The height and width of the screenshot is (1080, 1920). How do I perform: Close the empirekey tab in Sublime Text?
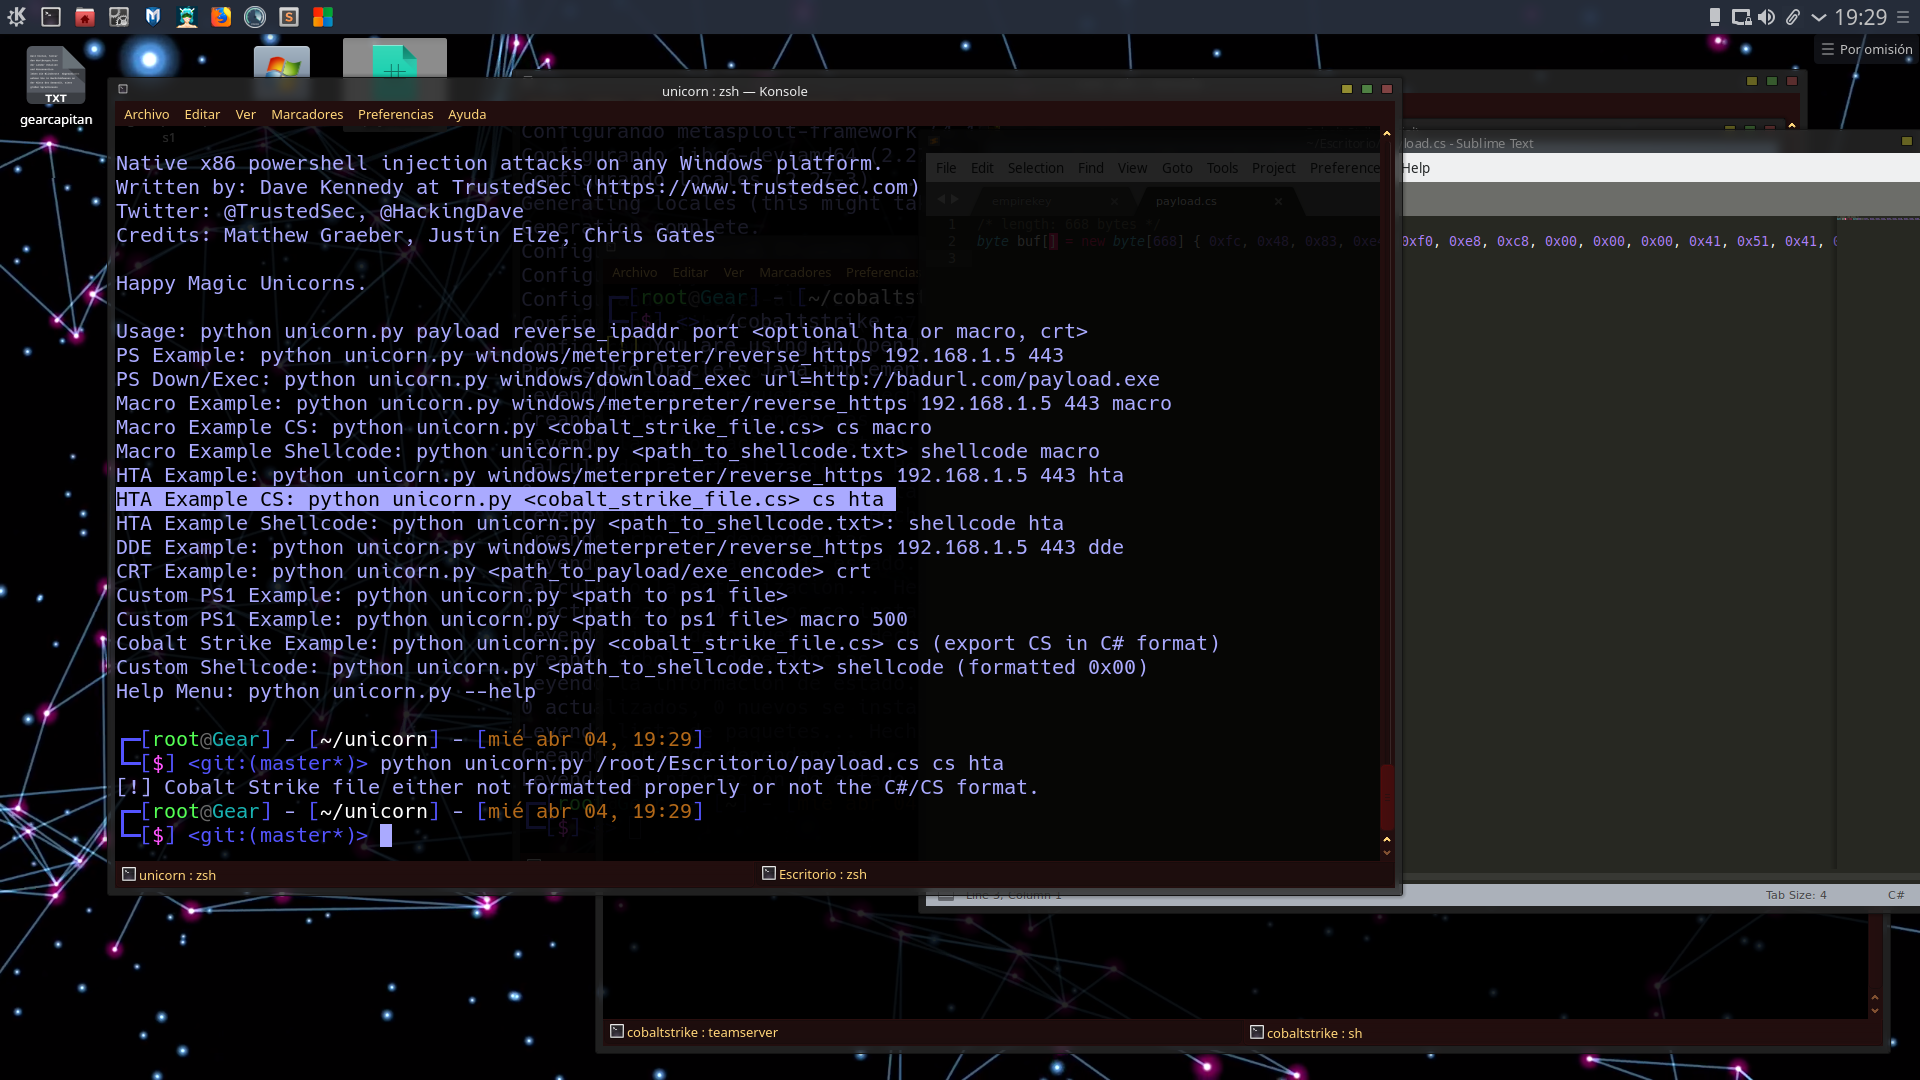click(1114, 200)
